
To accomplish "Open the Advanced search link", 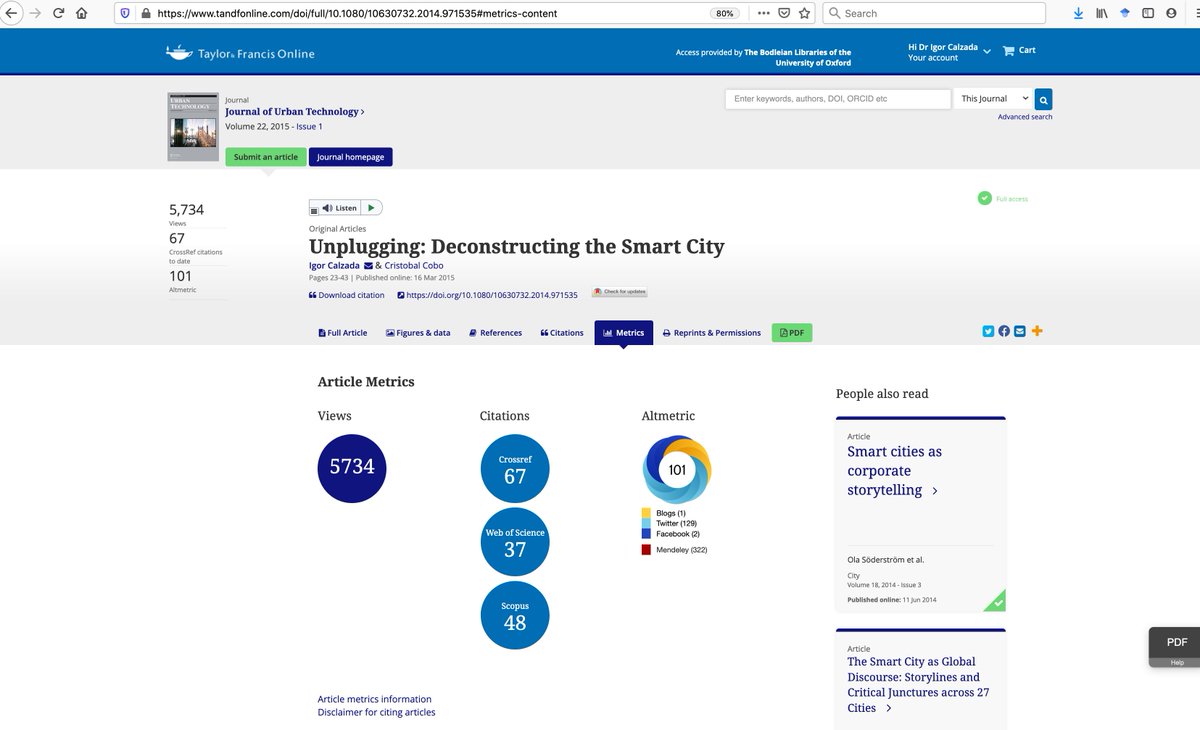I will [1025, 117].
